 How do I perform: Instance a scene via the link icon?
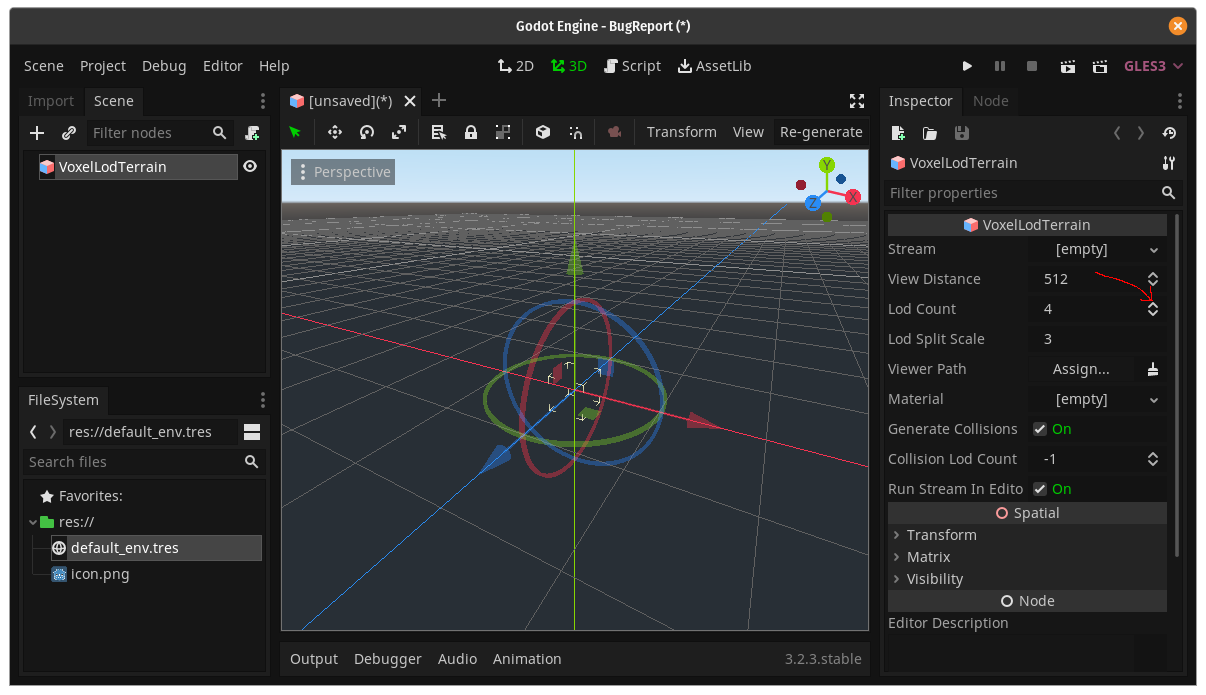68,132
